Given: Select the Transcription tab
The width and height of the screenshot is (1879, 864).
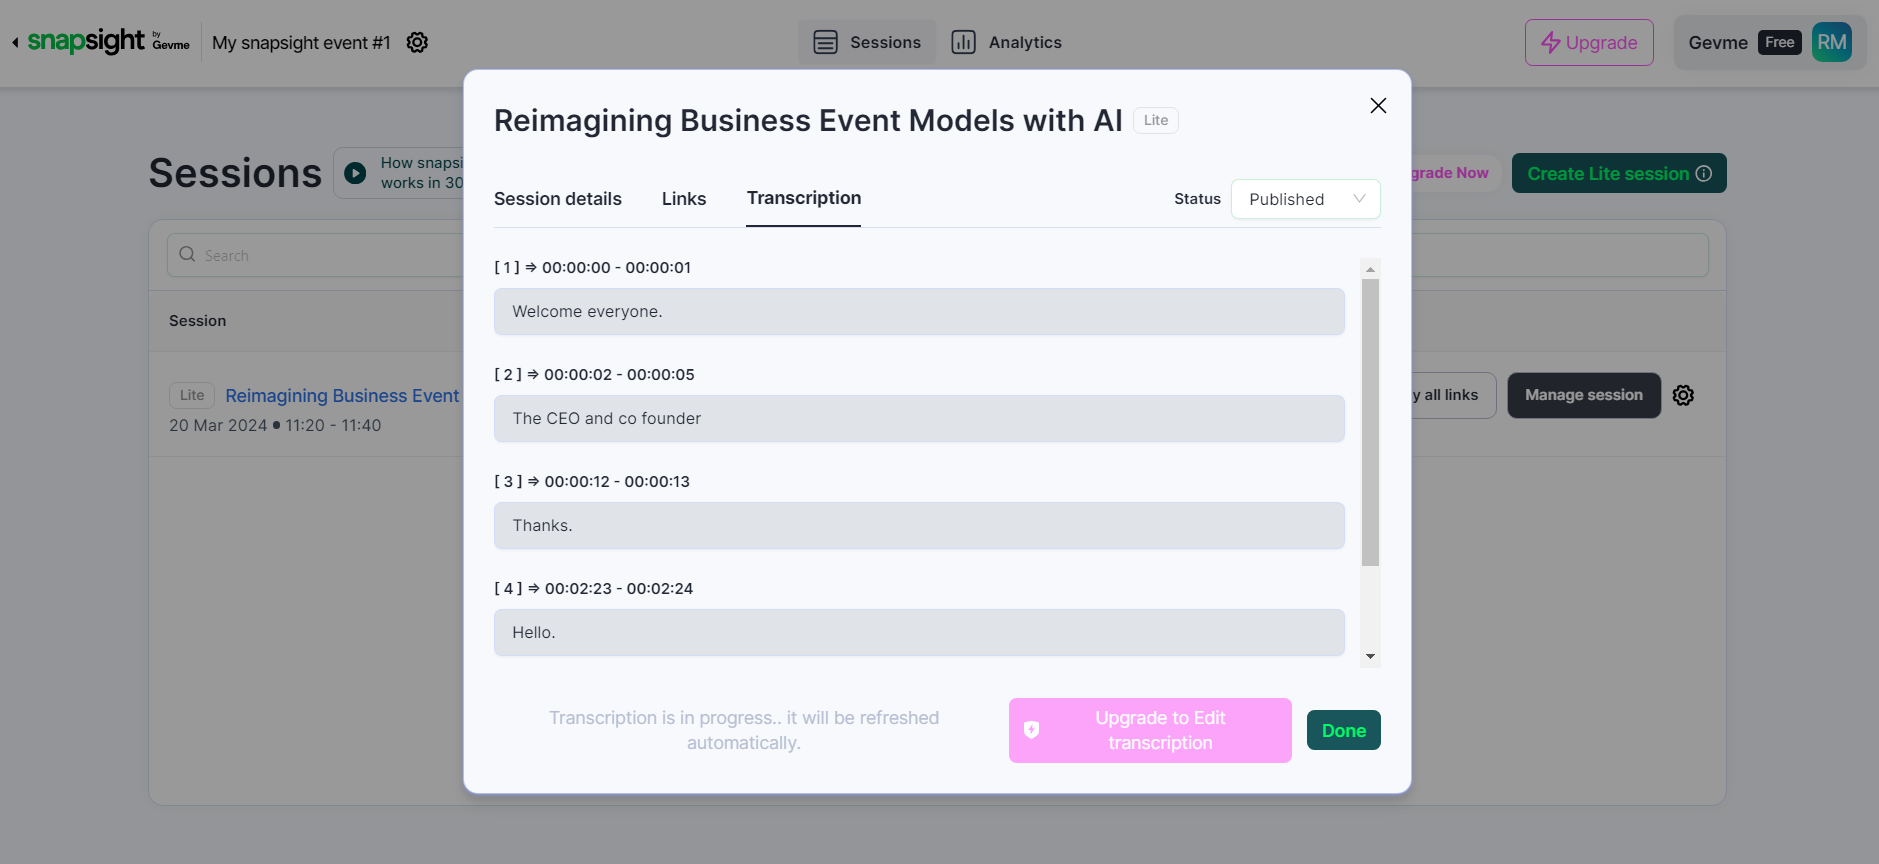Looking at the screenshot, I should point(803,198).
